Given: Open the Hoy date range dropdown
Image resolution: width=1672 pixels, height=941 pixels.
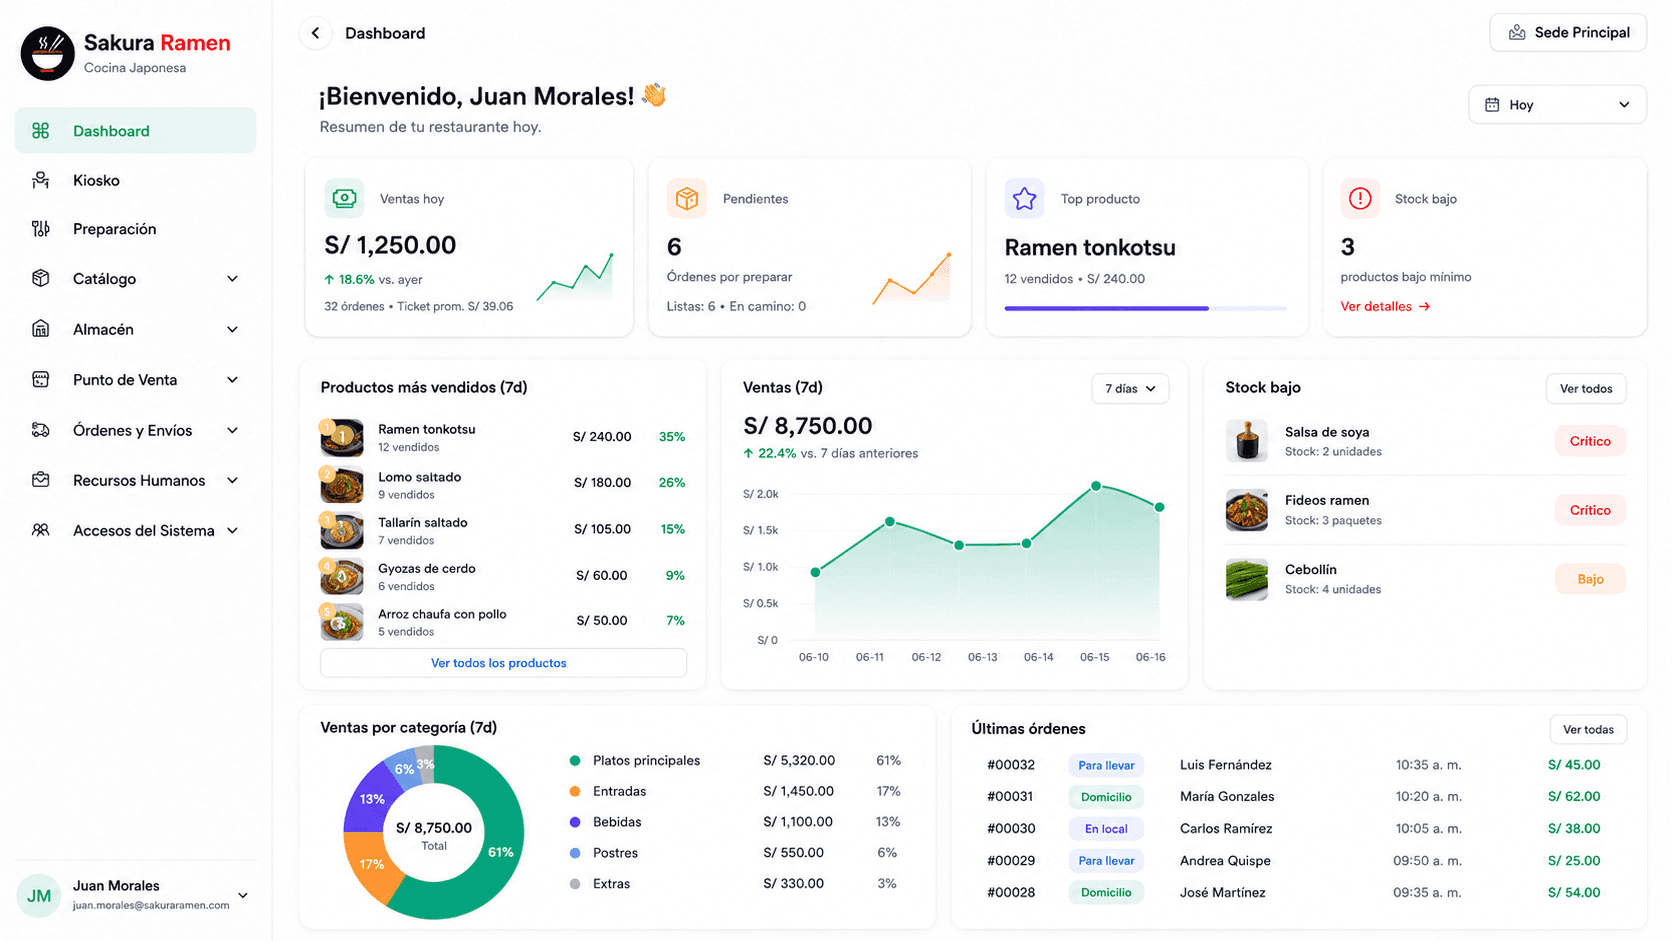Looking at the screenshot, I should coord(1557,105).
